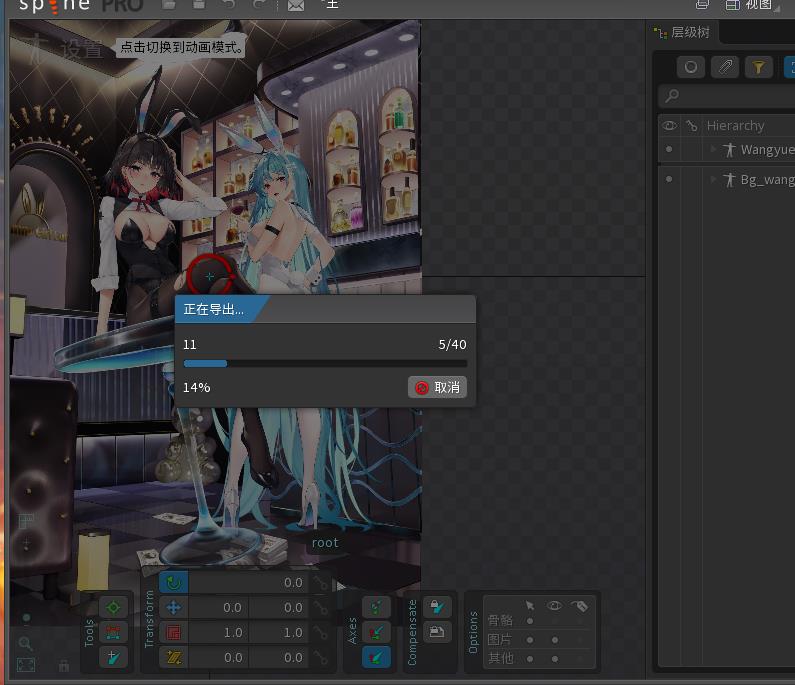Click the translate Y value field

pos(279,607)
